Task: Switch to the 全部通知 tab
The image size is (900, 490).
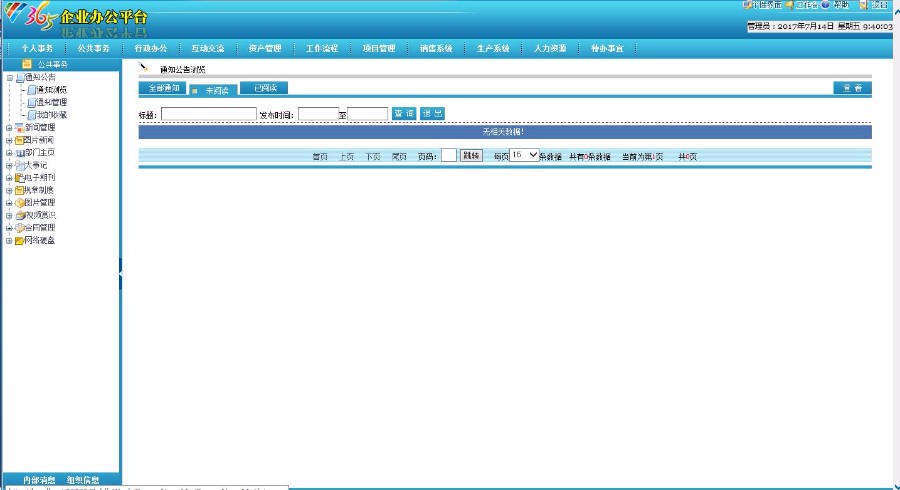Action: pos(163,88)
